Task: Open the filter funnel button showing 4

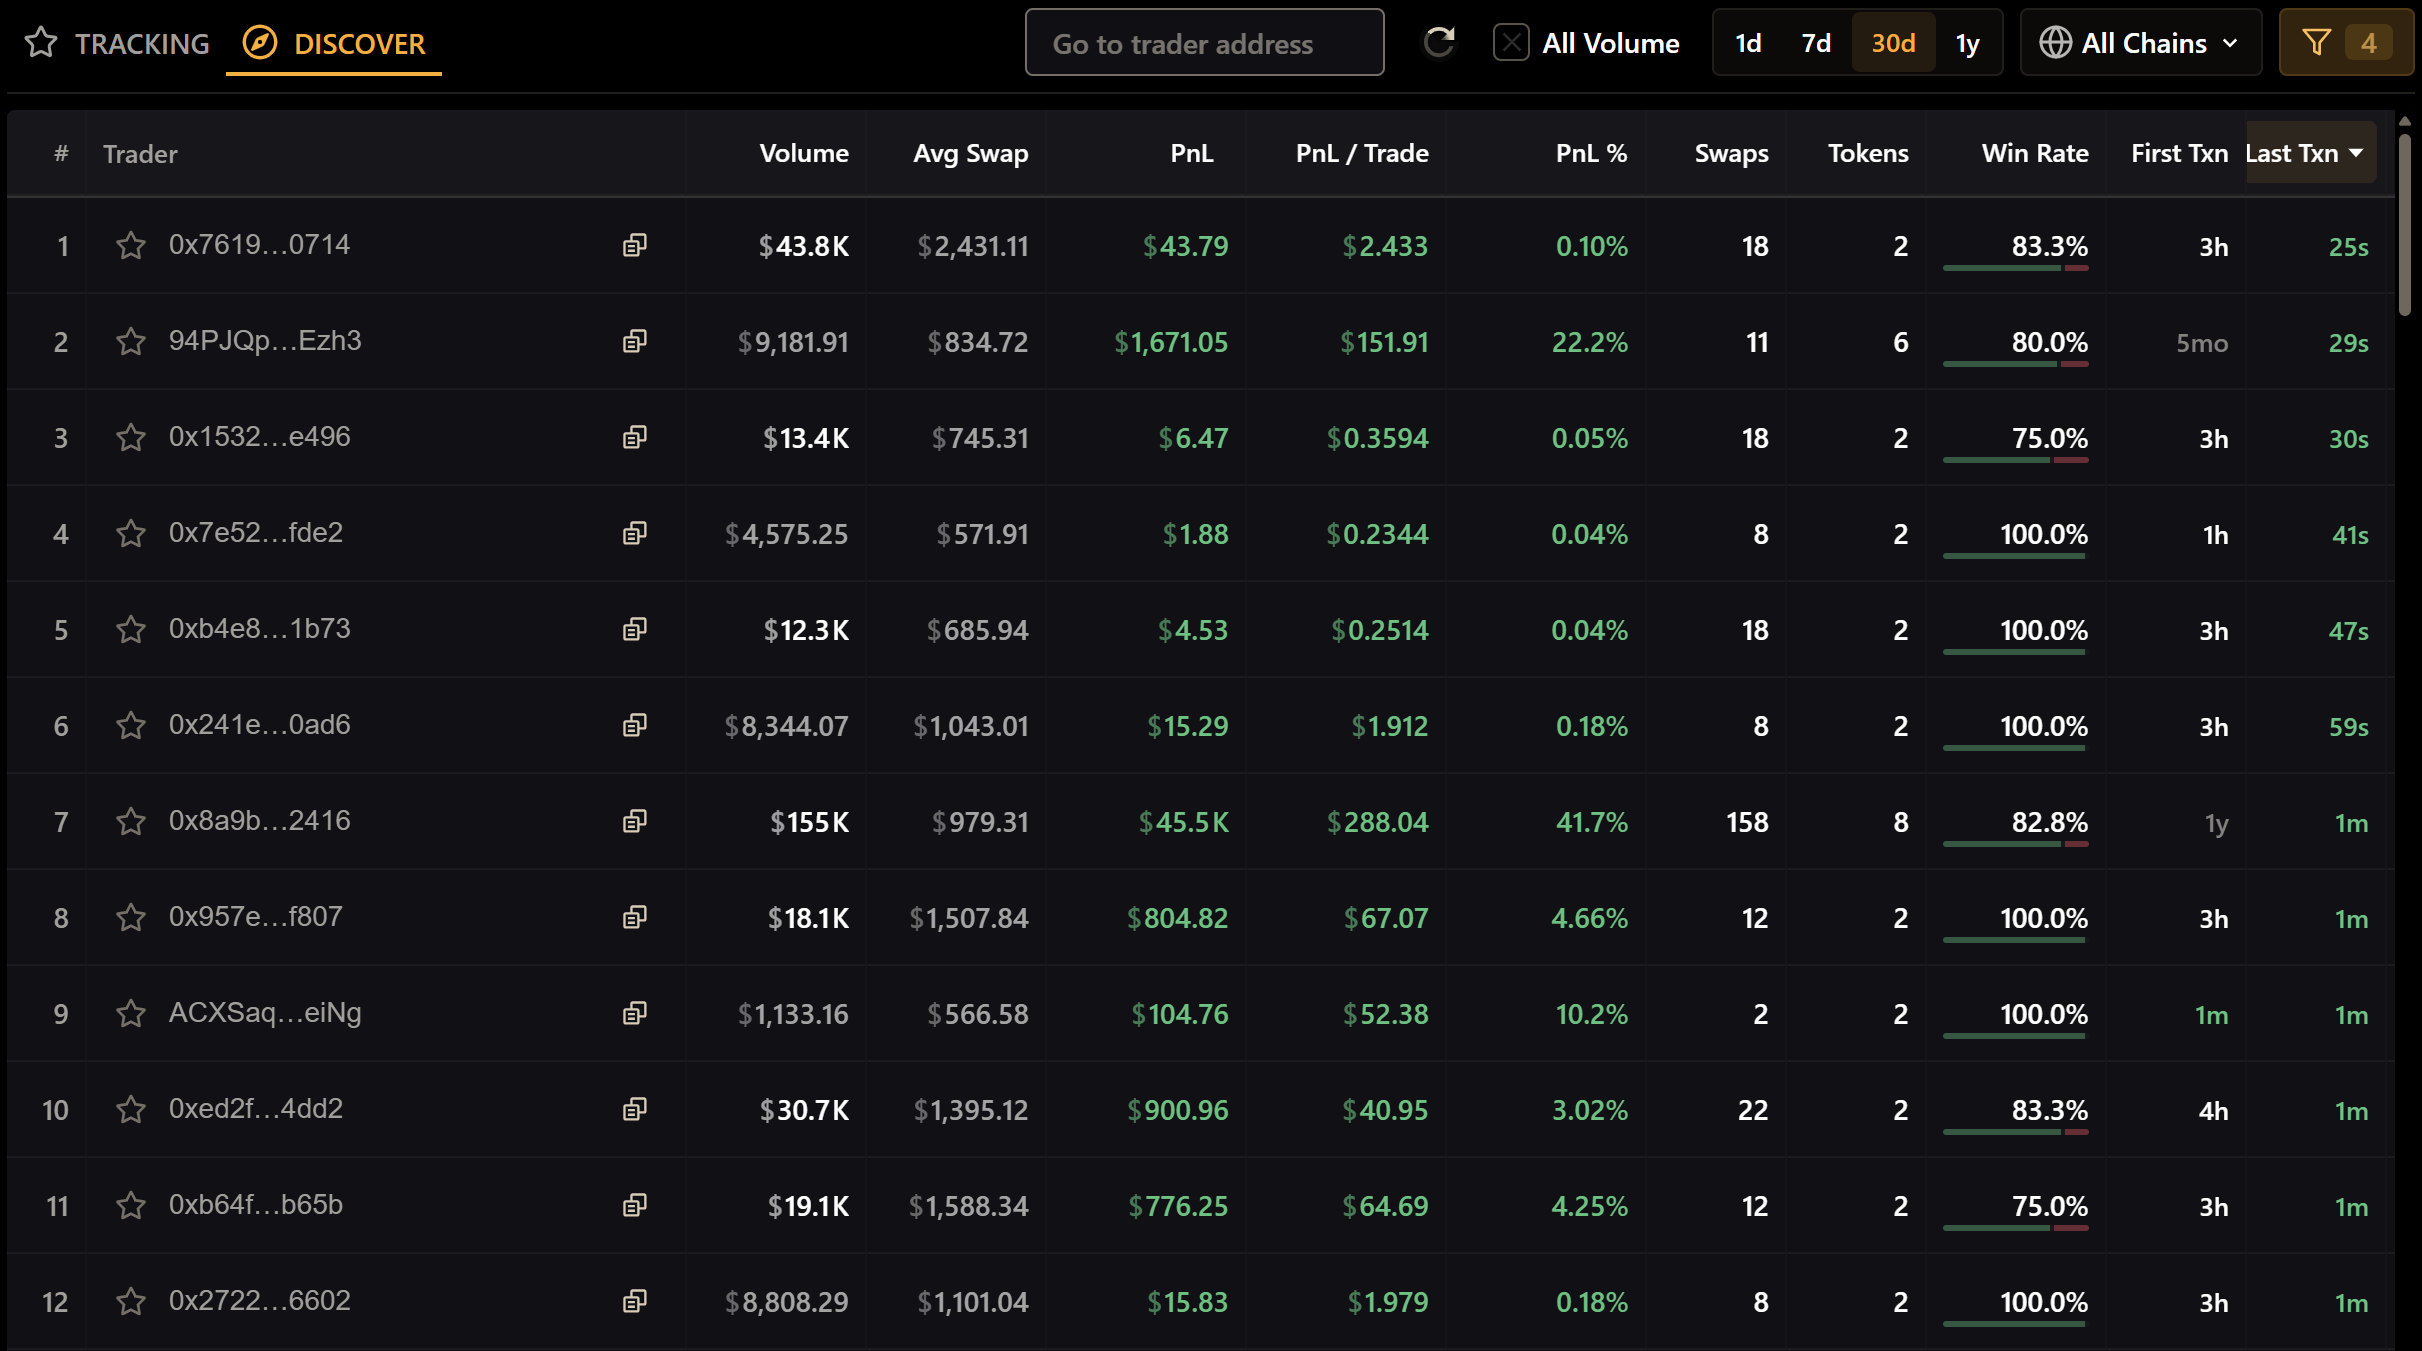Action: click(2344, 43)
